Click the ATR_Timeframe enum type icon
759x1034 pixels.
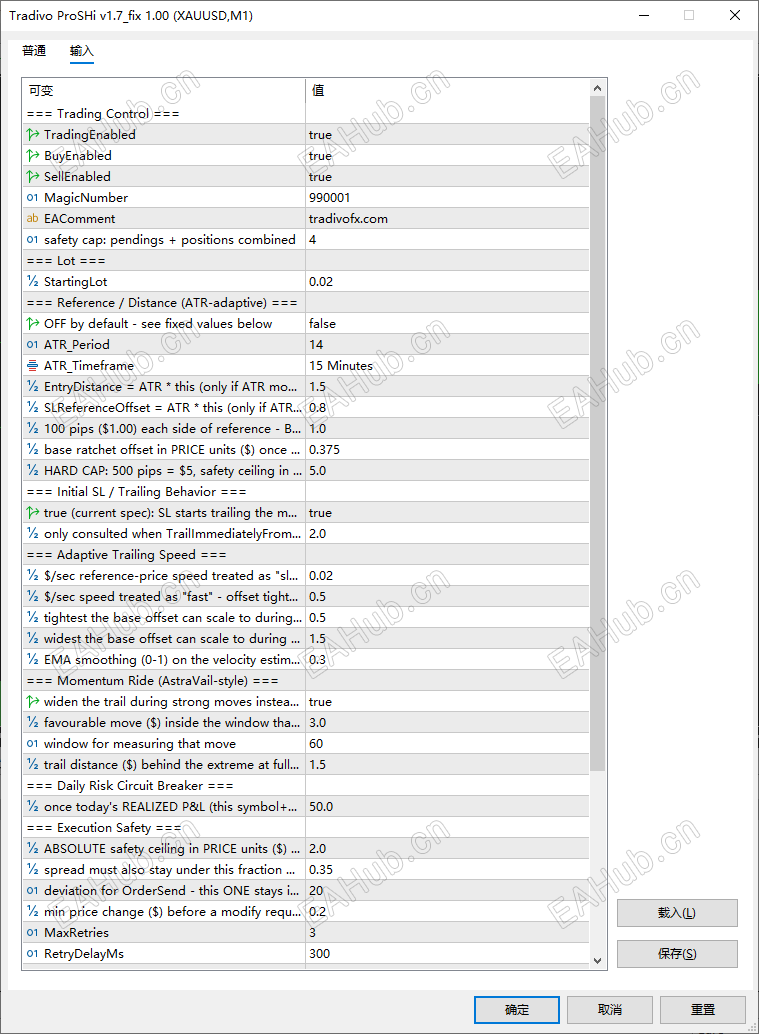click(x=32, y=366)
